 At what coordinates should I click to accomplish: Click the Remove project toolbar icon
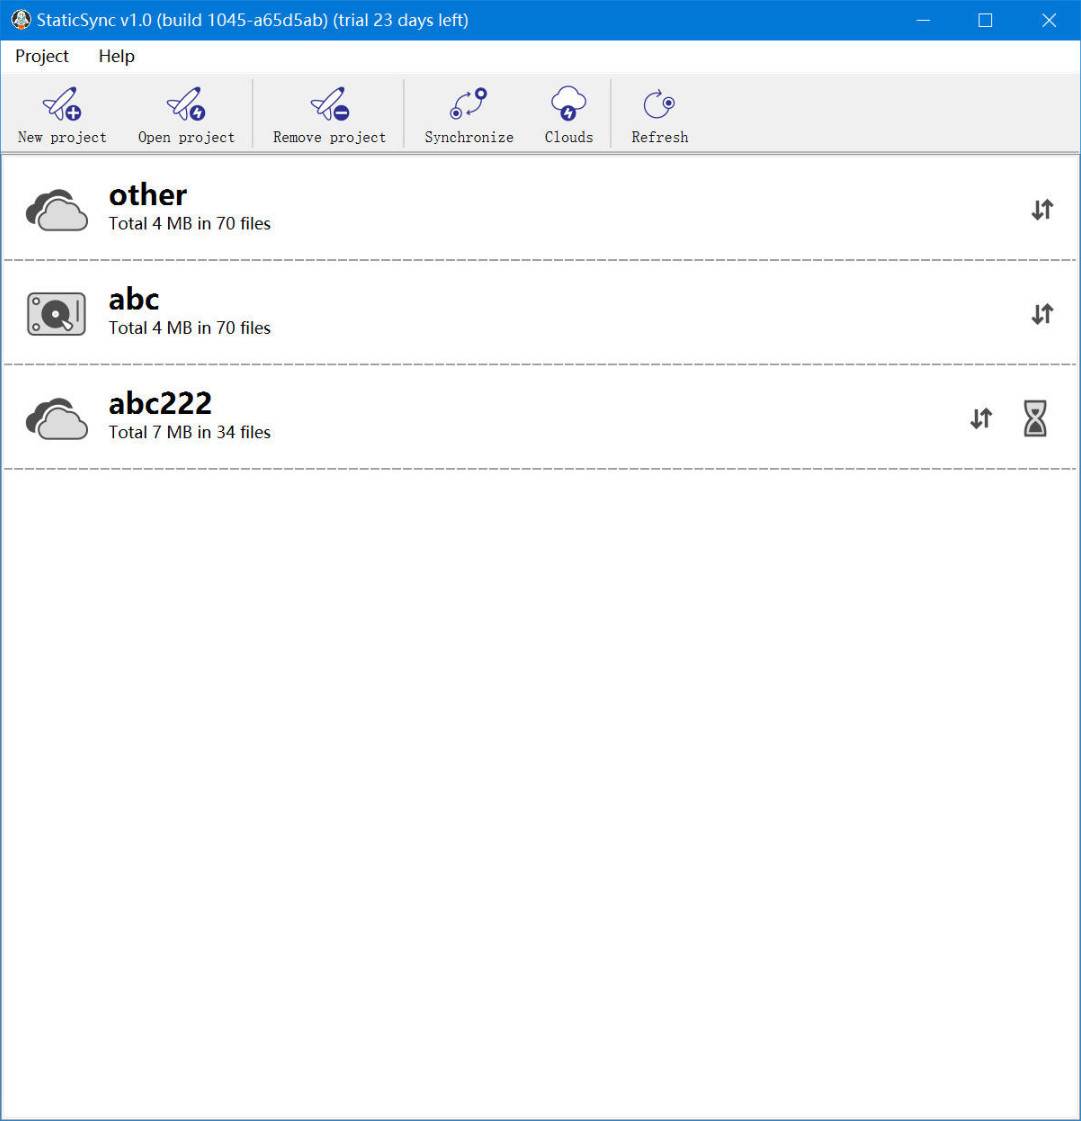click(x=329, y=114)
